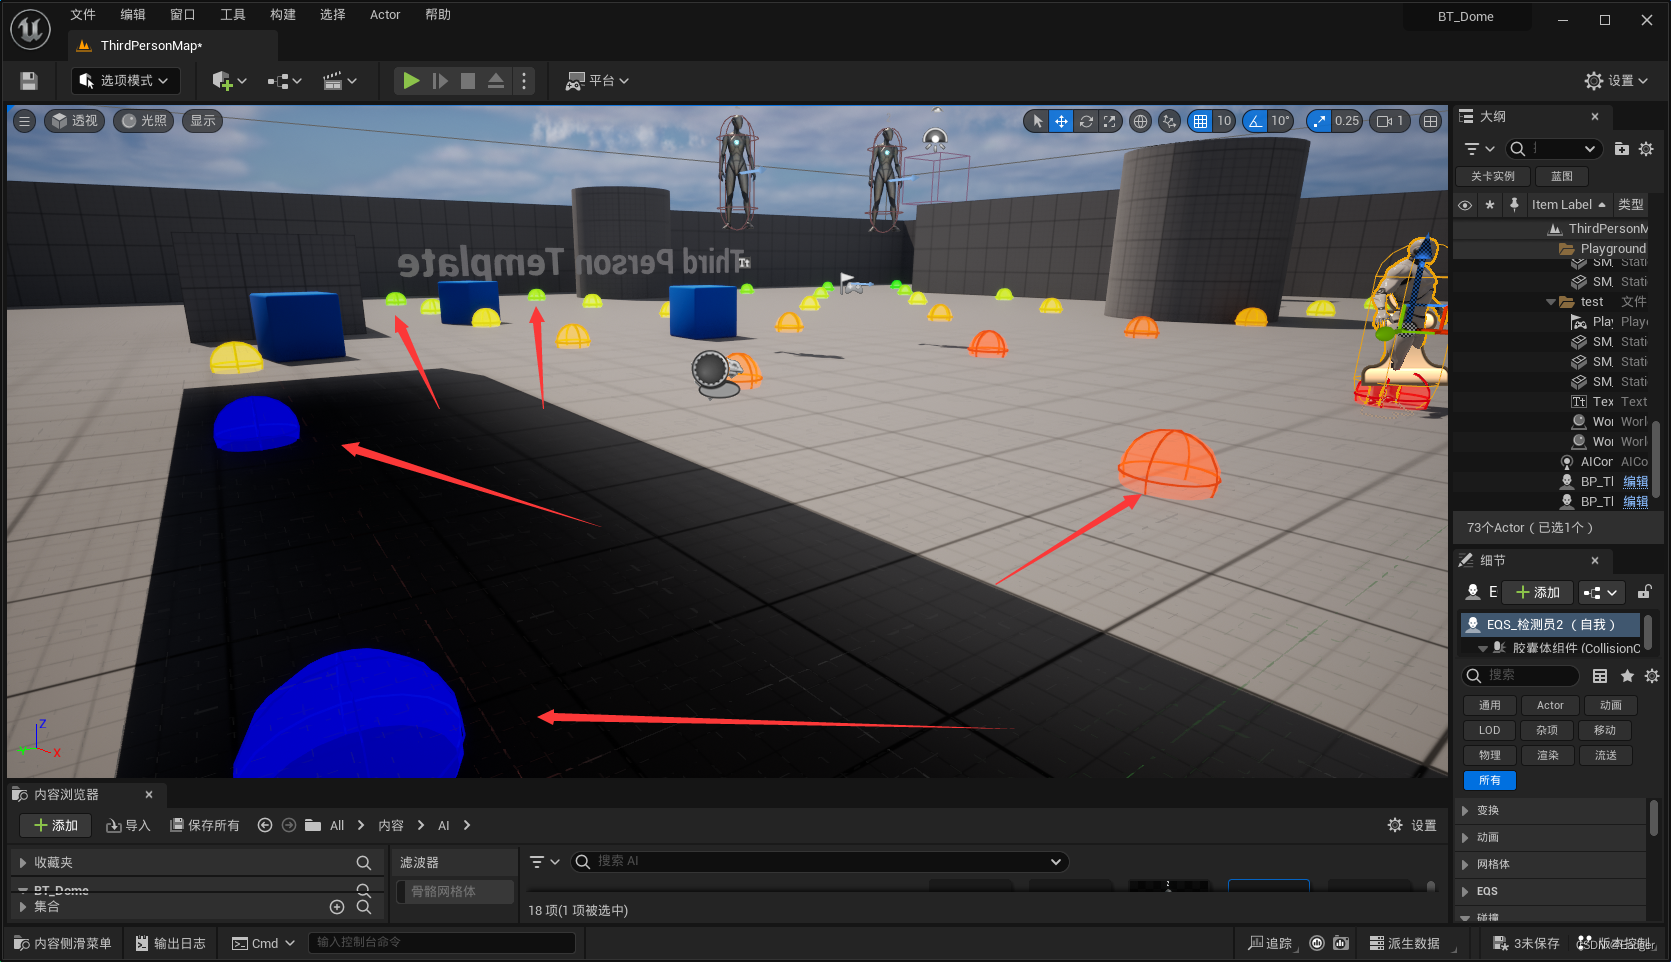The width and height of the screenshot is (1671, 962).
Task: Expand the 变换 section
Action: [1466, 810]
